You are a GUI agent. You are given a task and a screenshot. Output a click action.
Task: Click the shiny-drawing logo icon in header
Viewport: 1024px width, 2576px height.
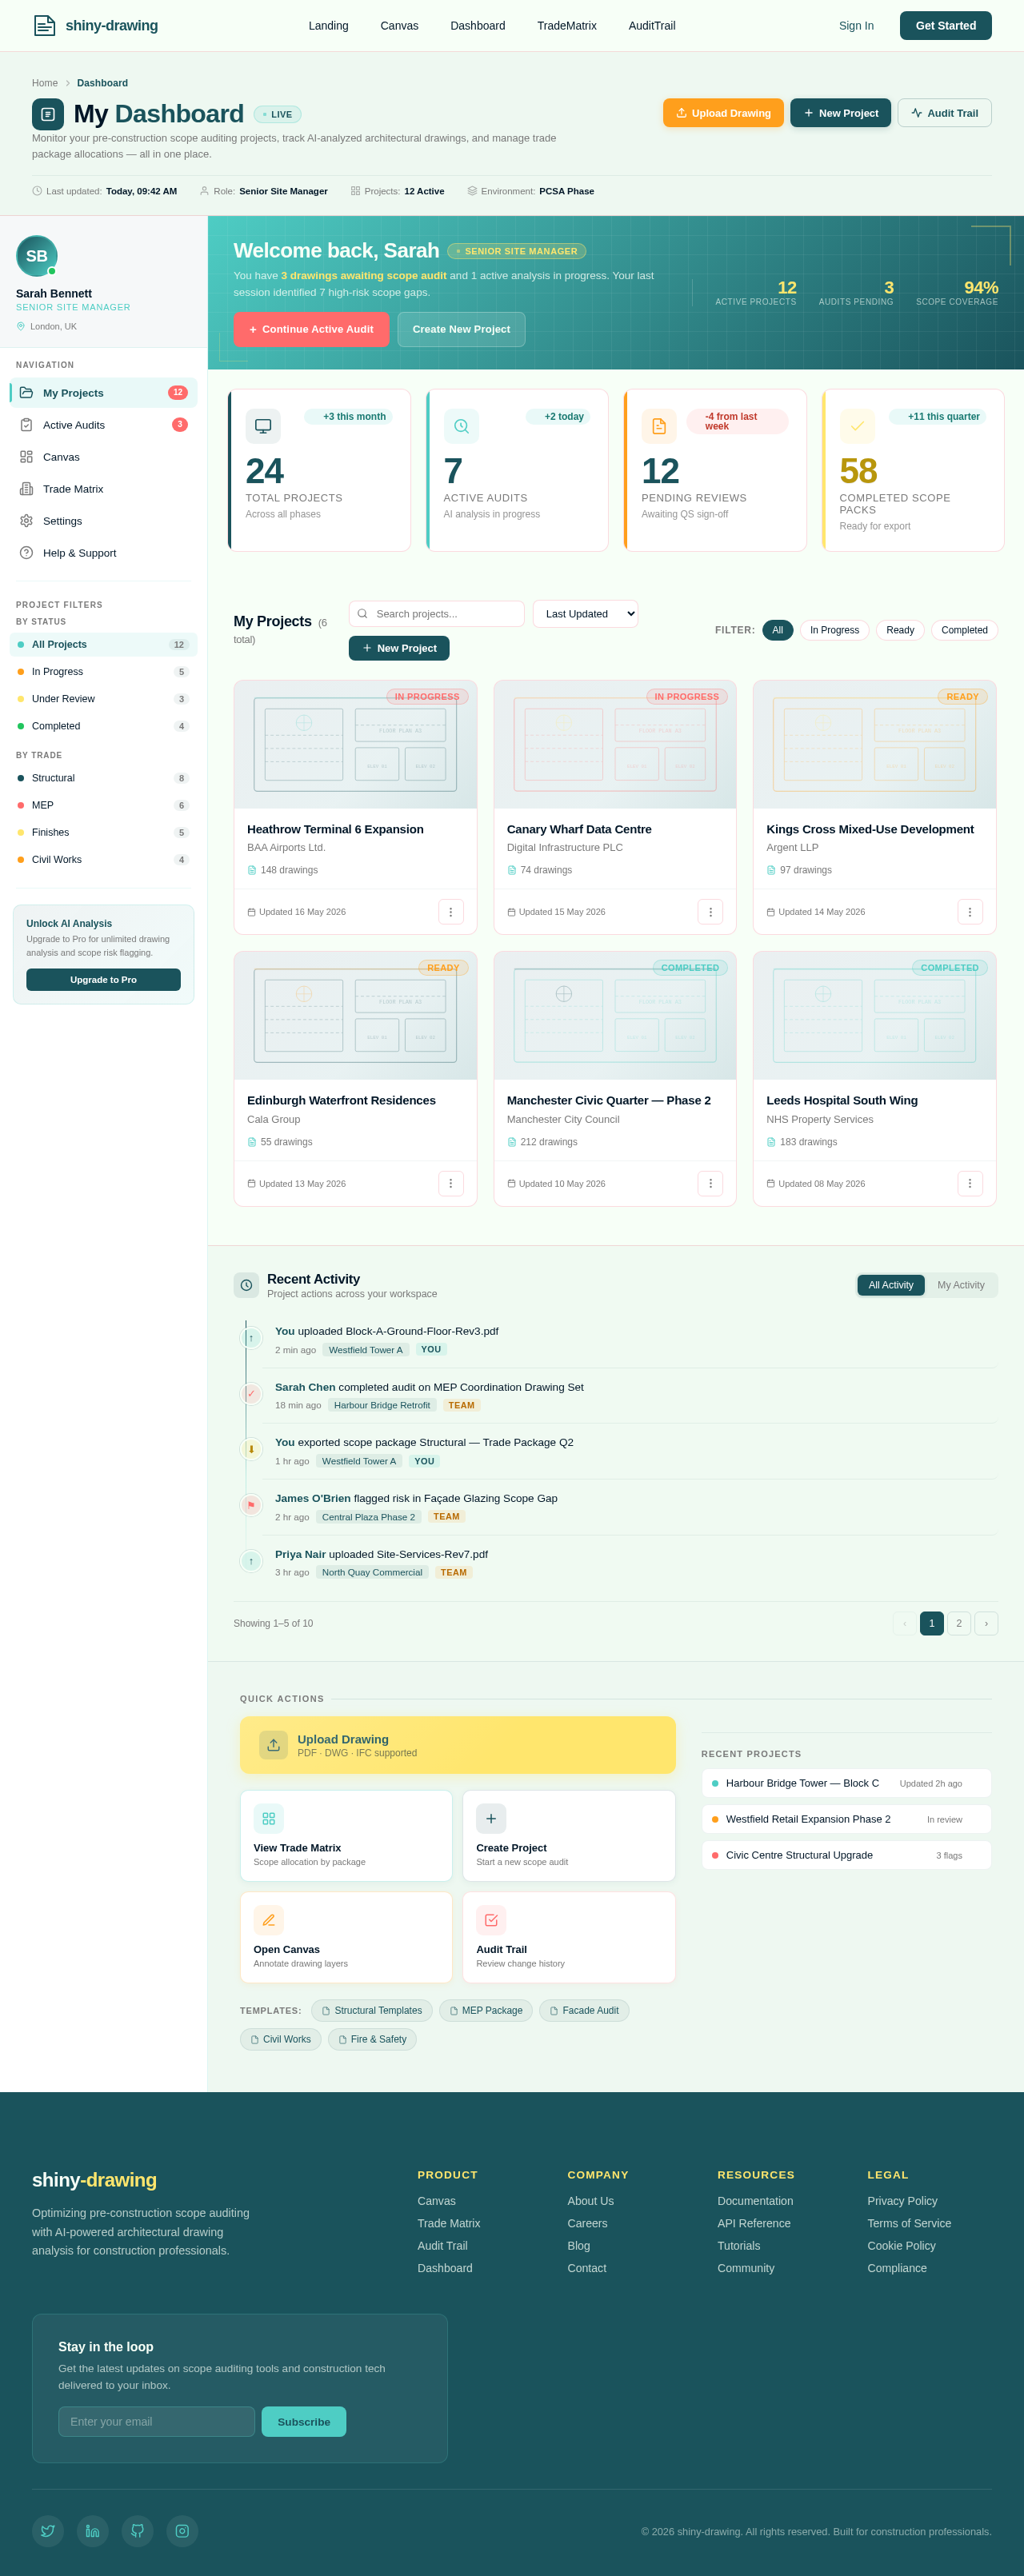pos(44,25)
